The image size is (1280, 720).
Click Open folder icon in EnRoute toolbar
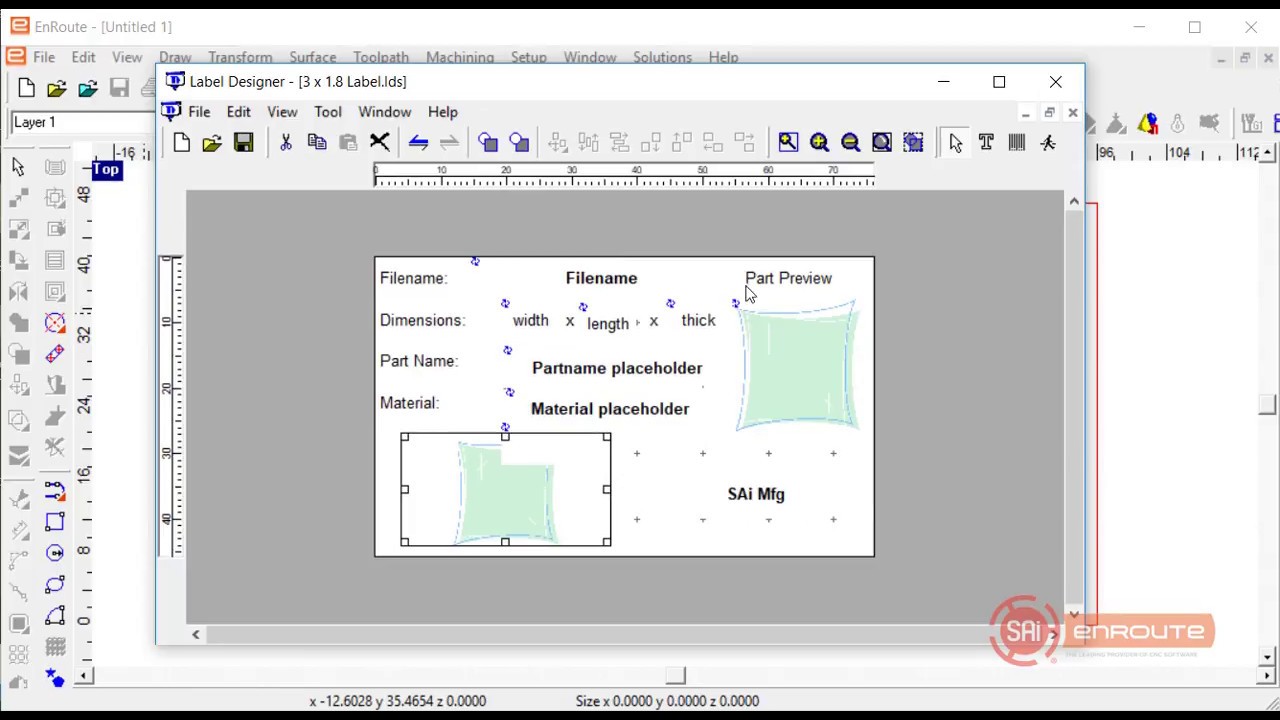[x=57, y=89]
